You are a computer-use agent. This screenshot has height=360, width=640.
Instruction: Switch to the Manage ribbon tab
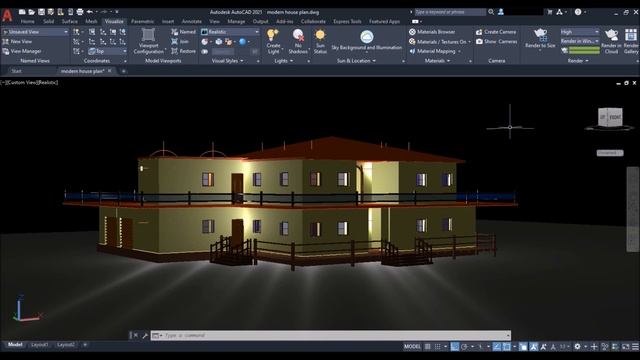click(236, 21)
